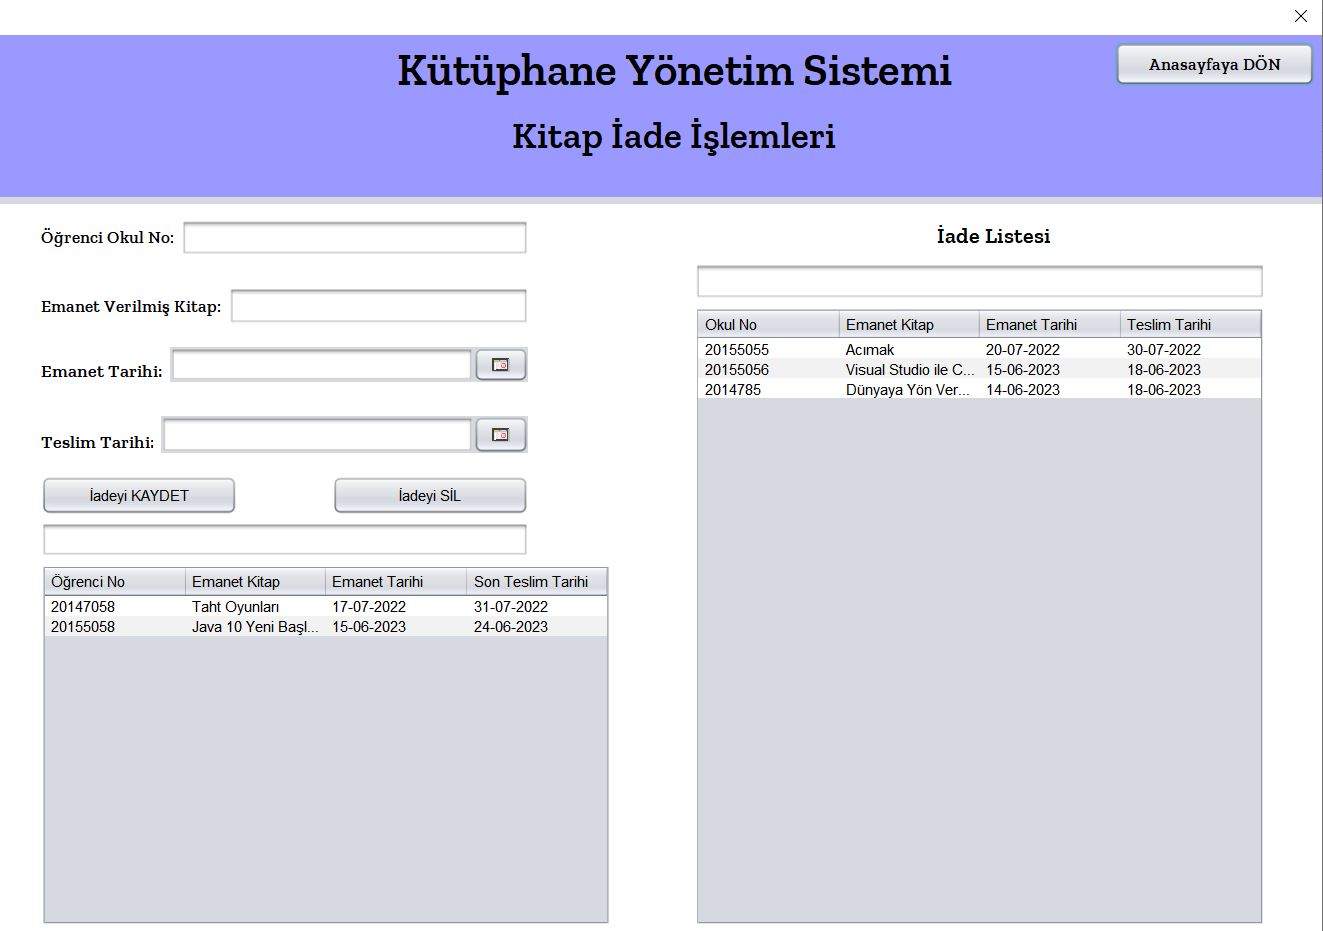
Task: Focus the Teslim Tarihi date field
Action: (x=317, y=435)
